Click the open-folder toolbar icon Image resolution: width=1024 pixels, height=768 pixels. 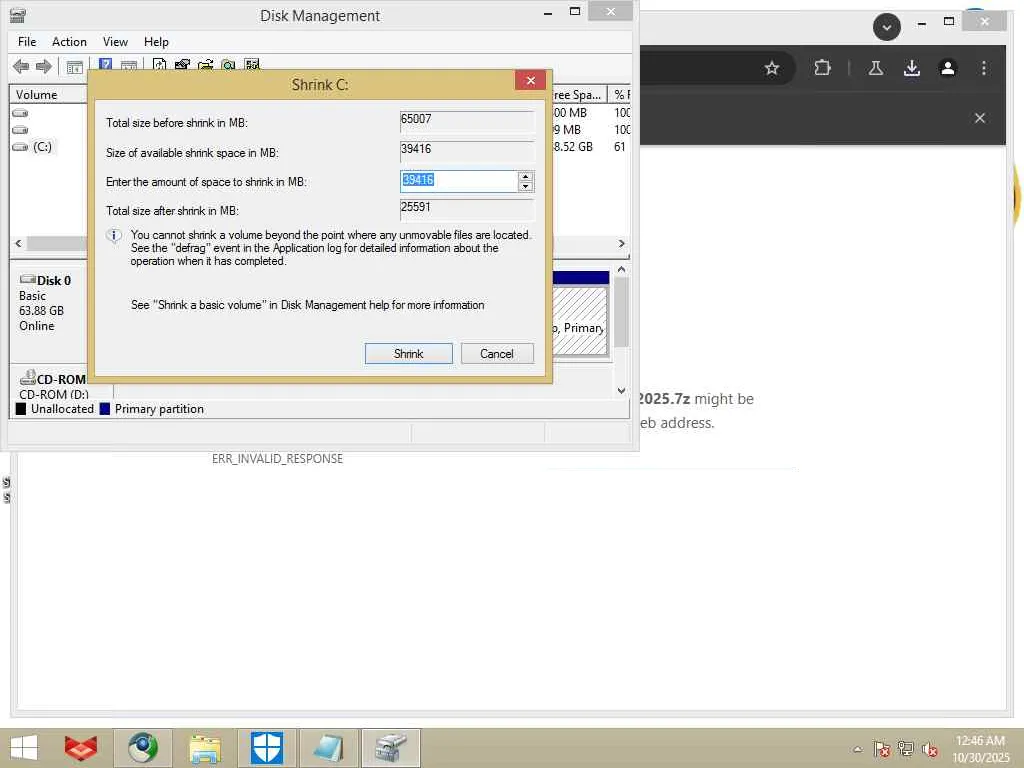pos(206,64)
